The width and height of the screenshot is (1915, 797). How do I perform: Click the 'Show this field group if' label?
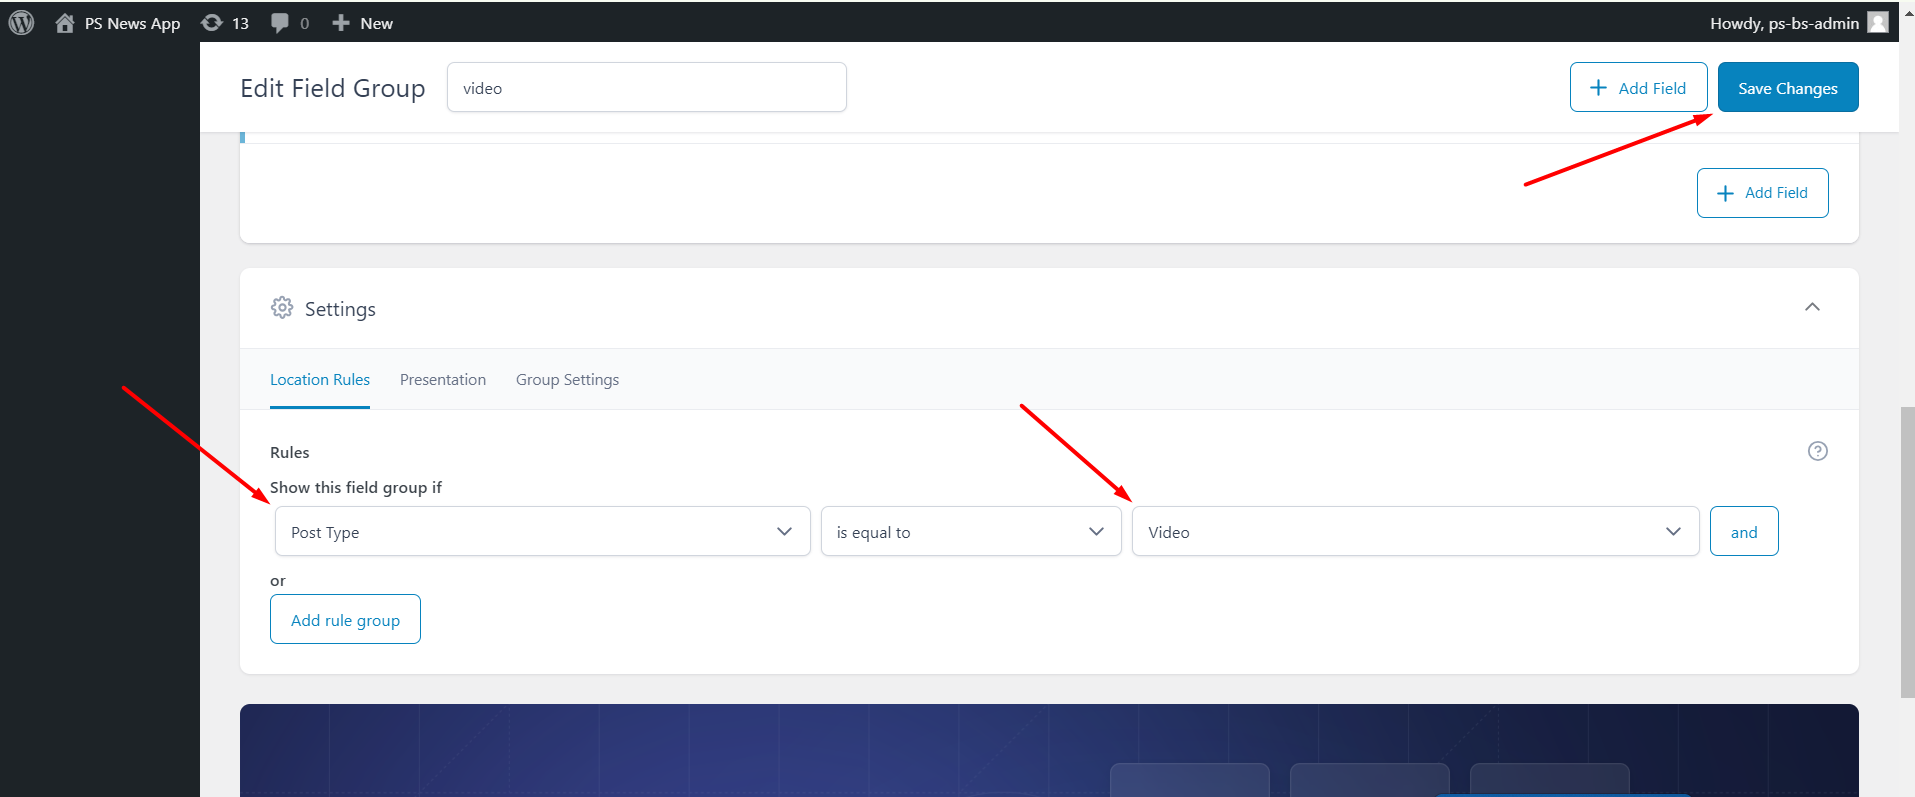[x=356, y=487]
